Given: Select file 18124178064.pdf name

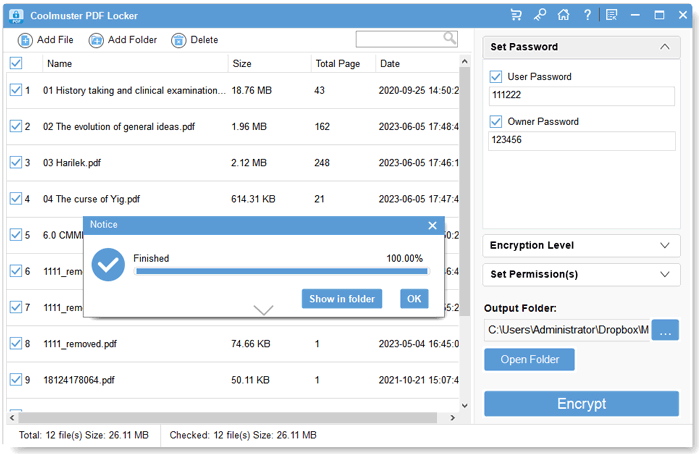Looking at the screenshot, I should click(79, 380).
